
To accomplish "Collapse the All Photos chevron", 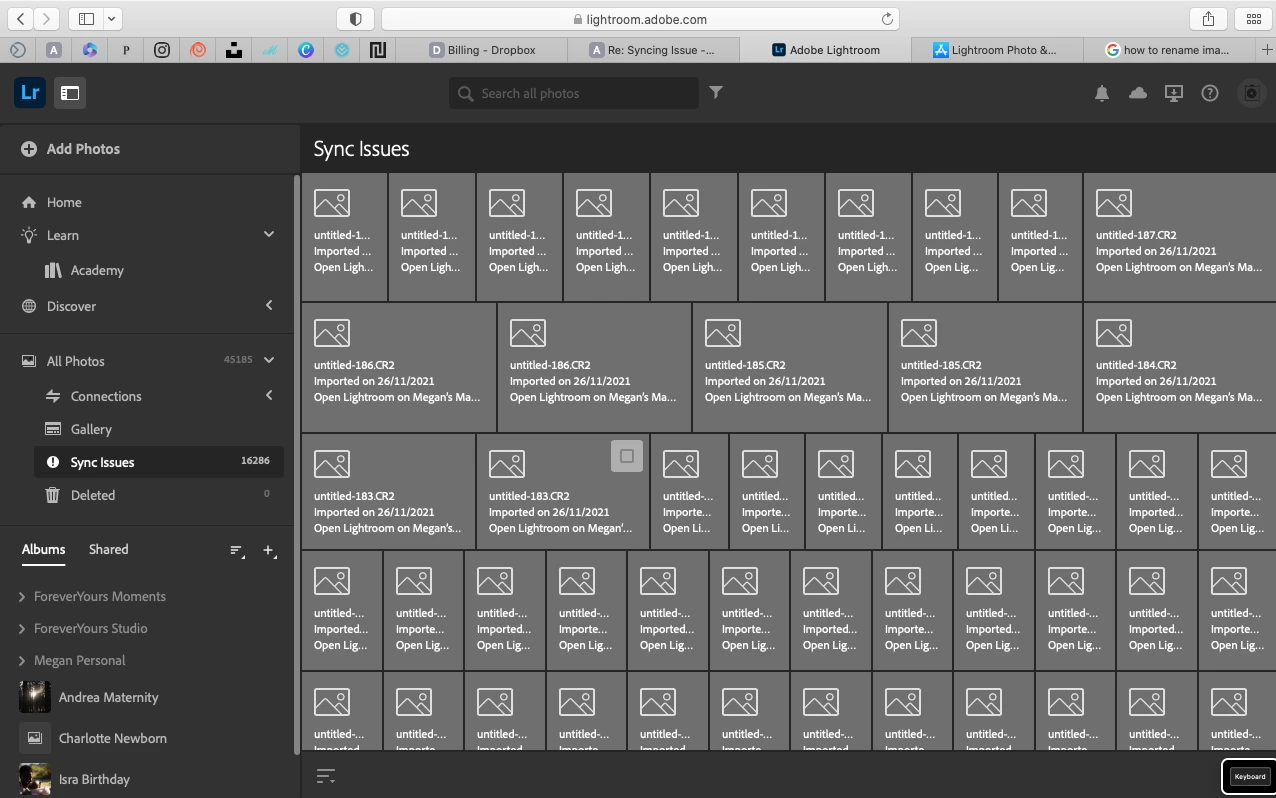I will 268,360.
